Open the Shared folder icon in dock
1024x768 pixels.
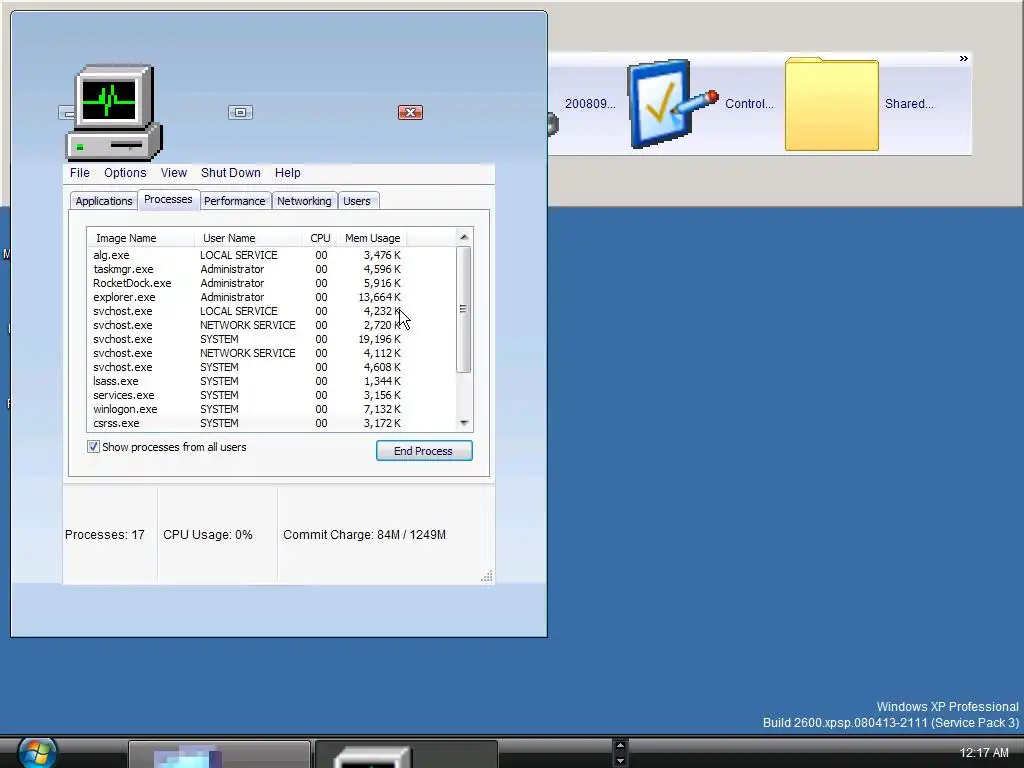click(x=831, y=104)
